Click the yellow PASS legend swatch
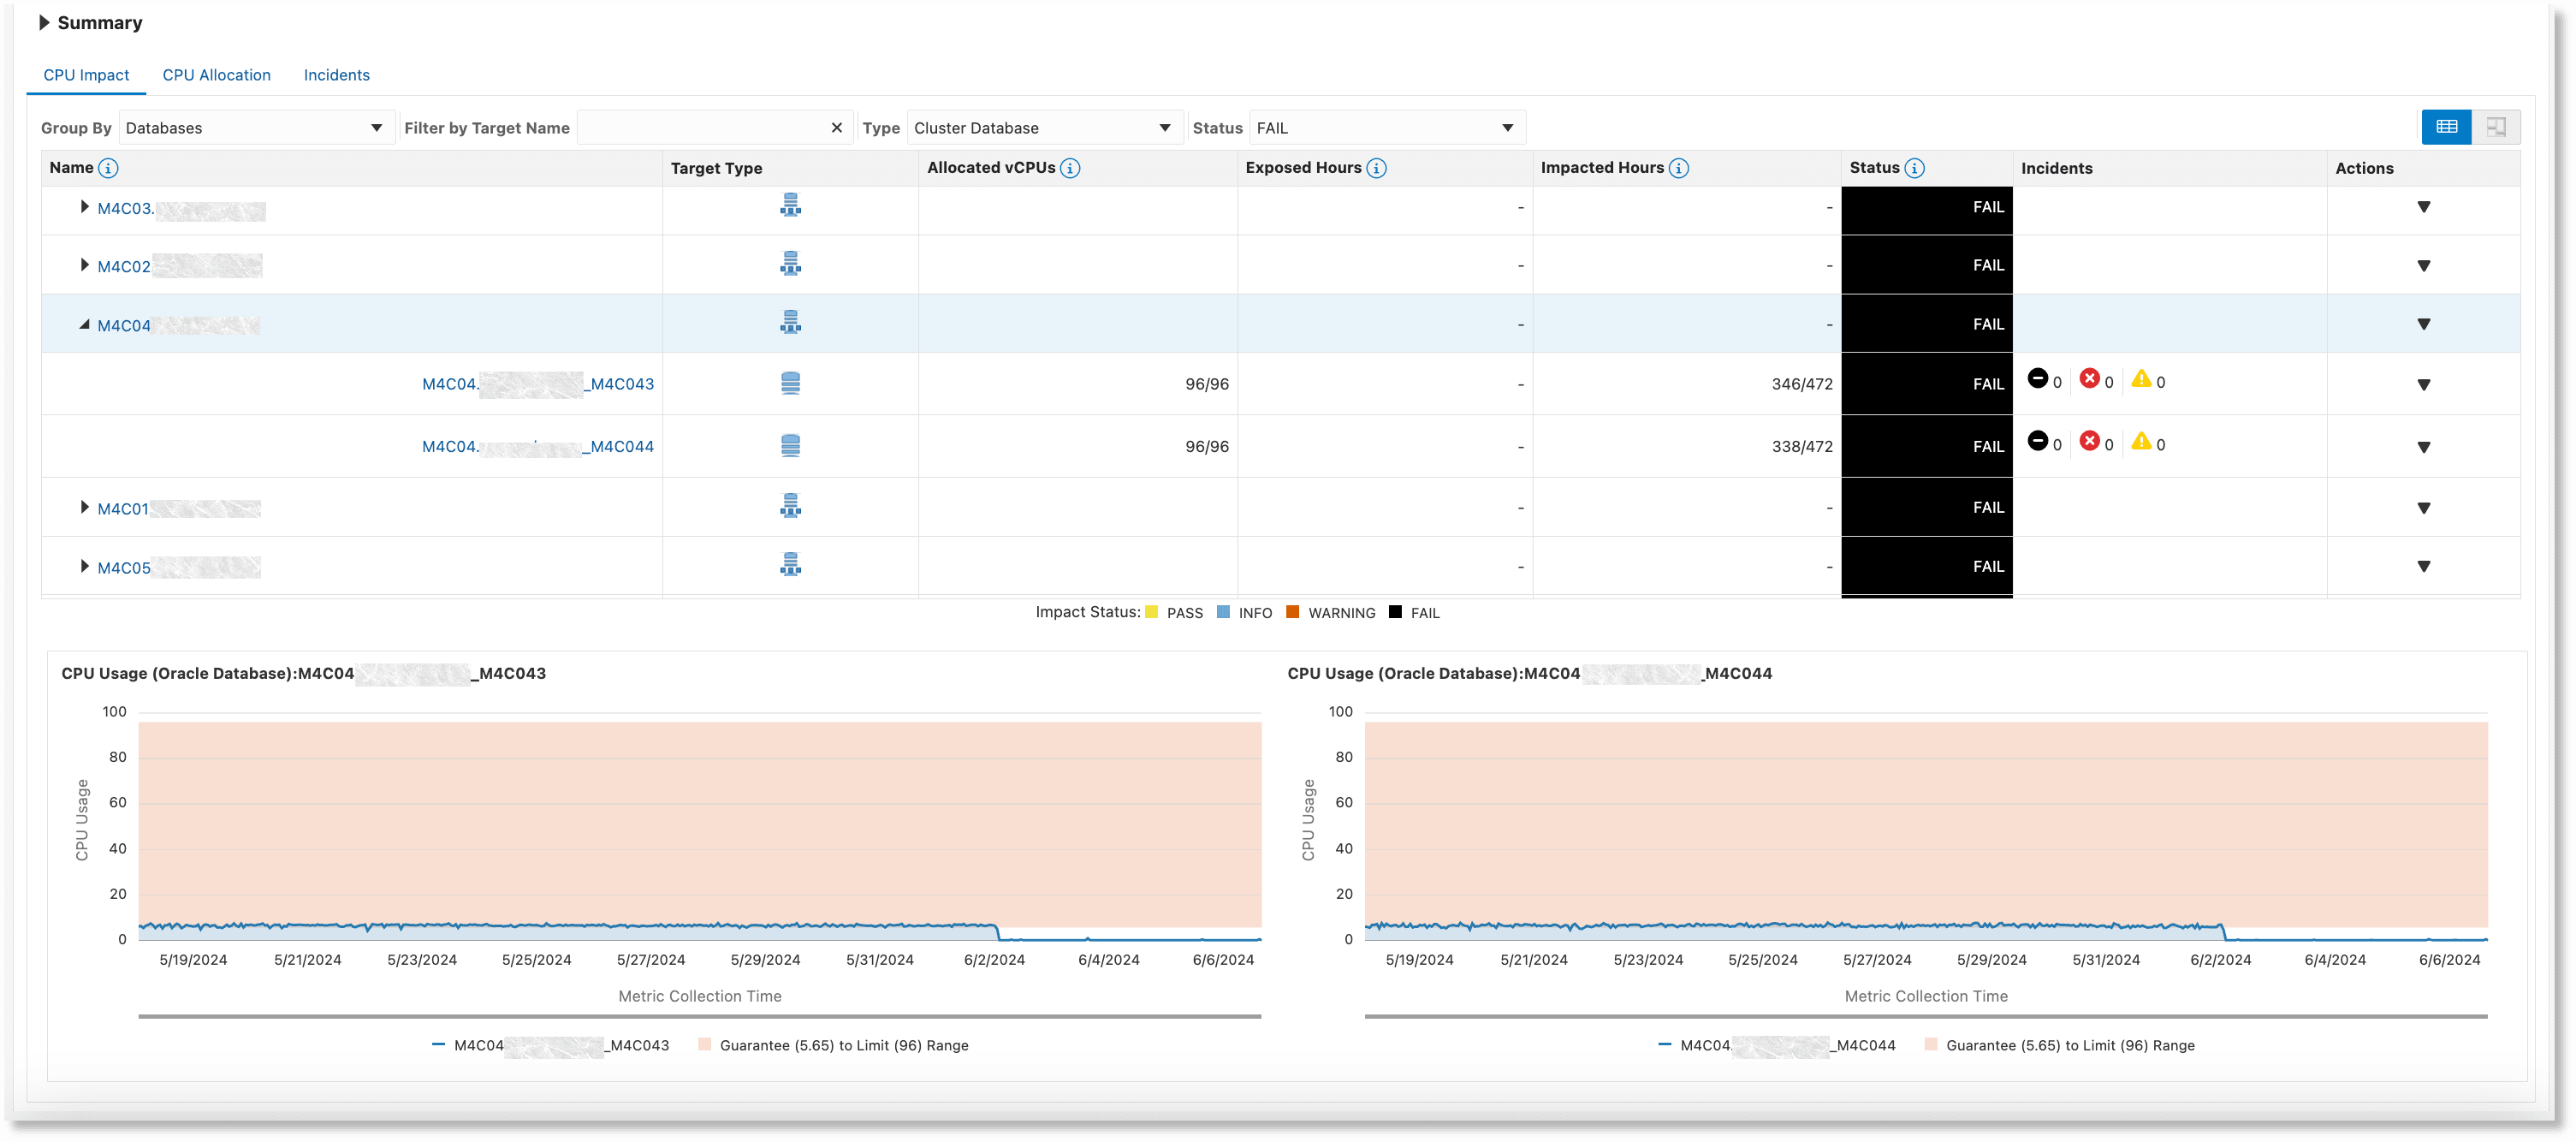The height and width of the screenshot is (1142, 2576). click(x=1152, y=612)
